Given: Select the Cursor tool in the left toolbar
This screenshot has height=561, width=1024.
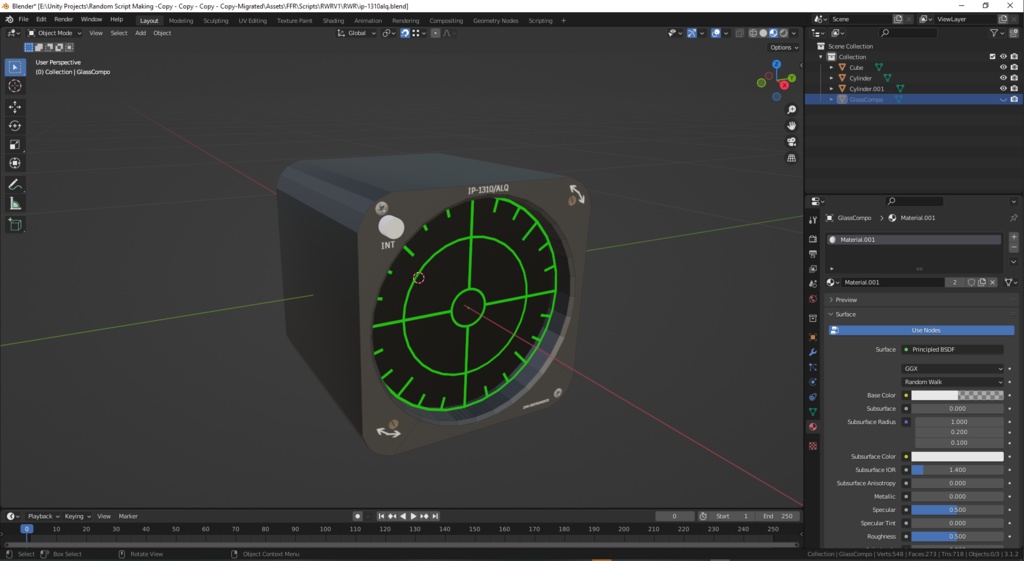Looking at the screenshot, I should pos(15,86).
